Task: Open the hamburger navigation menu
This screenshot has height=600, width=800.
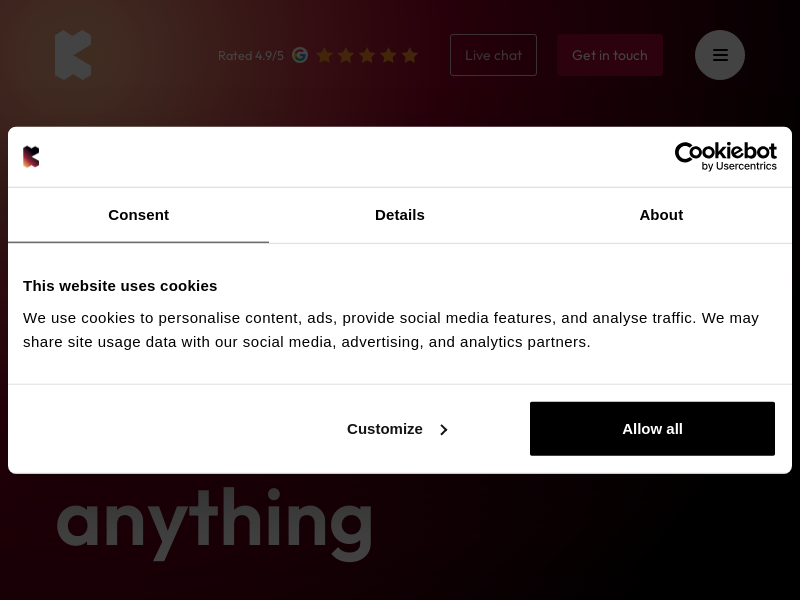Action: tap(720, 55)
